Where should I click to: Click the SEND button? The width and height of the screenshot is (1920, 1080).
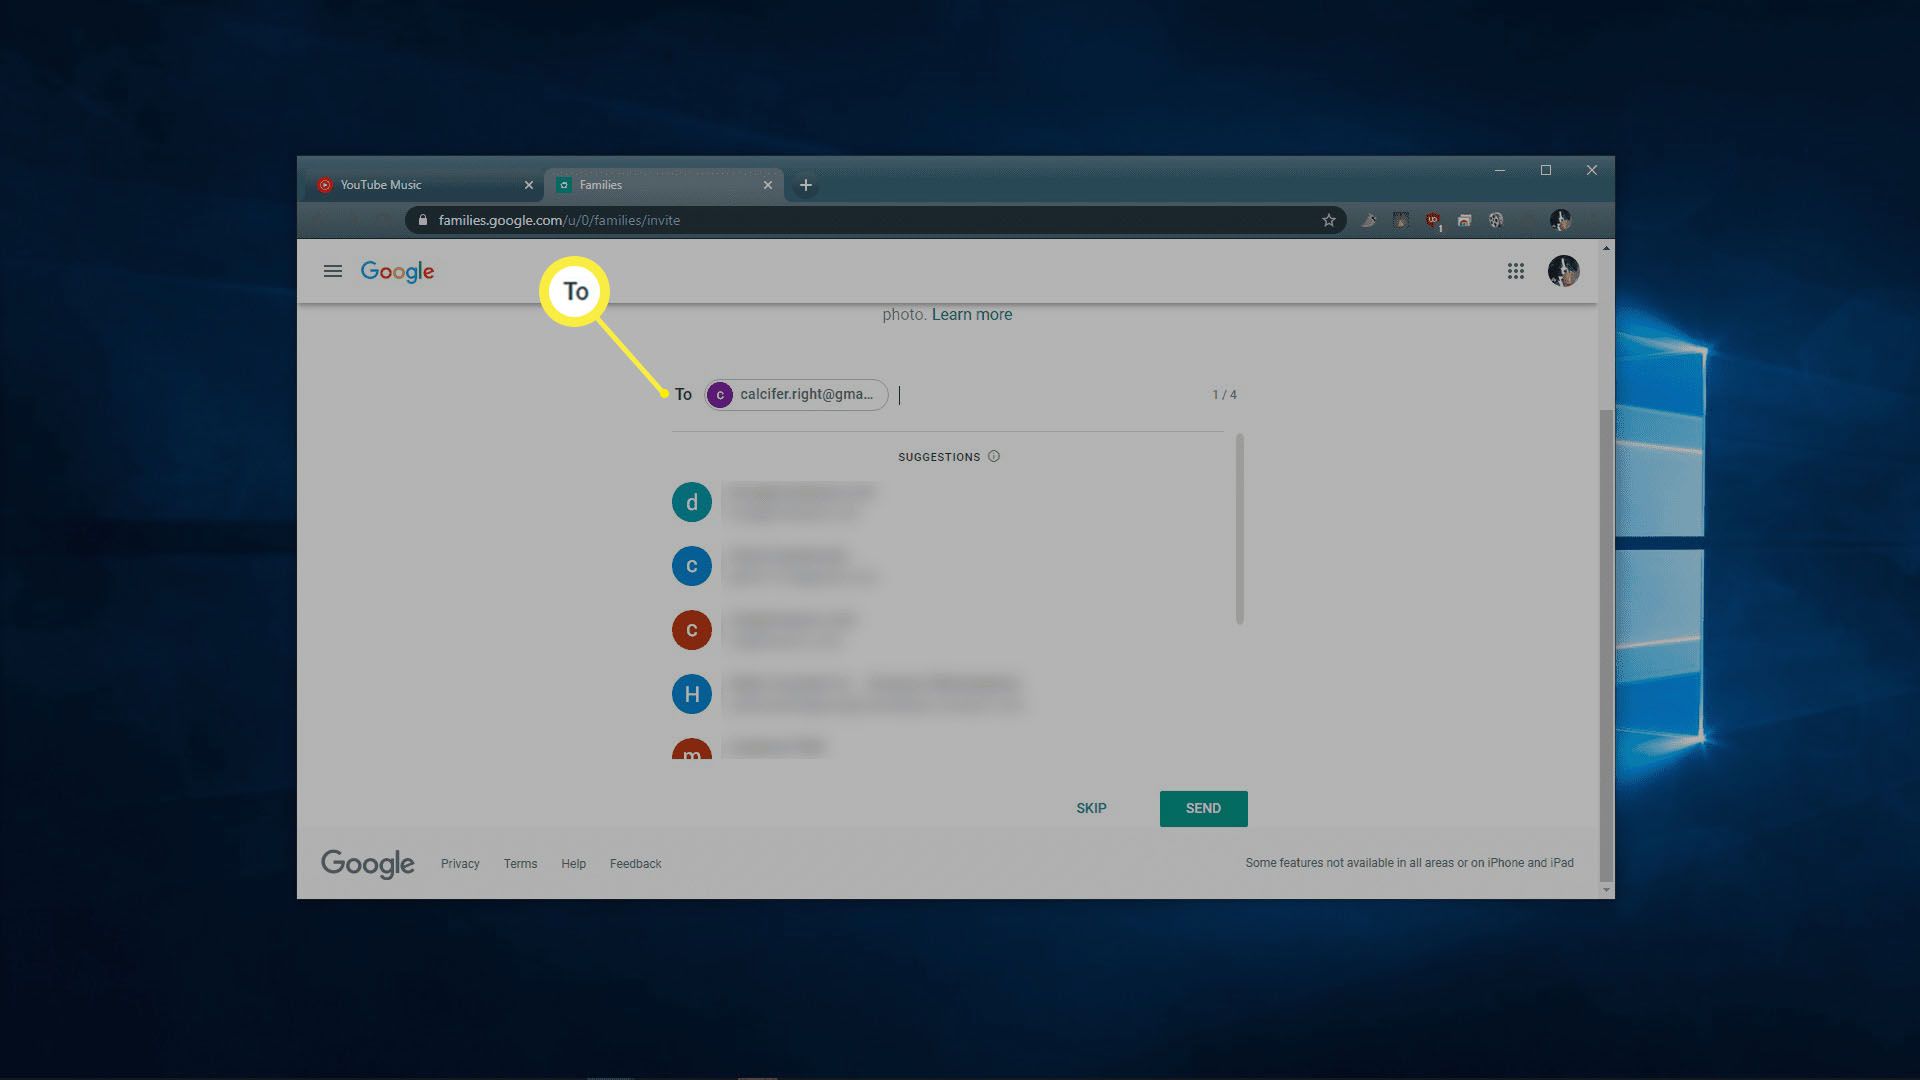1203,807
